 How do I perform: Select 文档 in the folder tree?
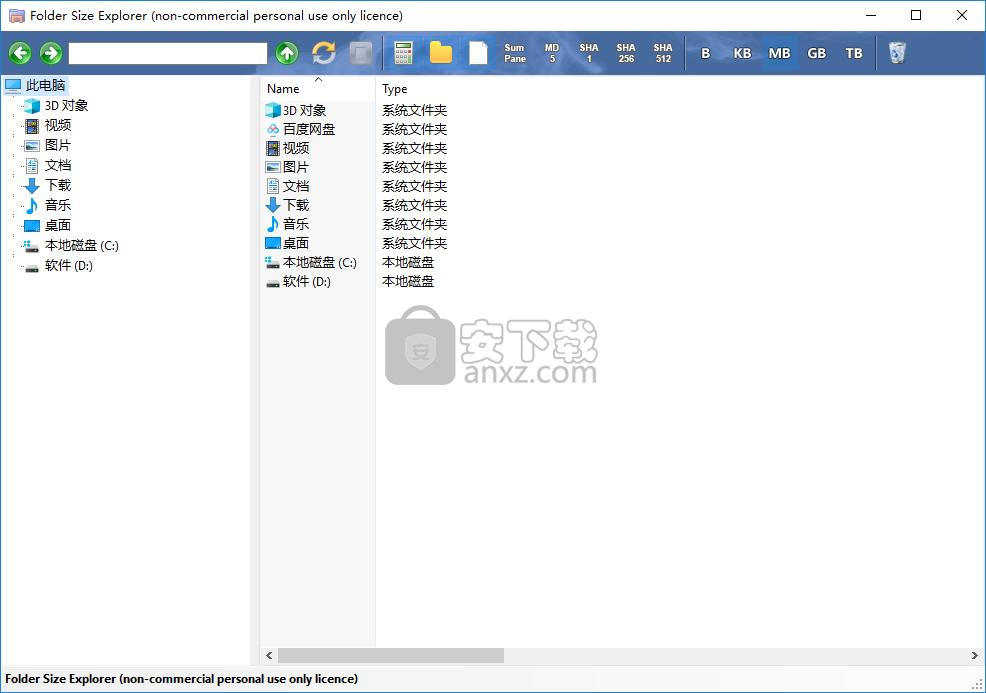click(x=58, y=165)
